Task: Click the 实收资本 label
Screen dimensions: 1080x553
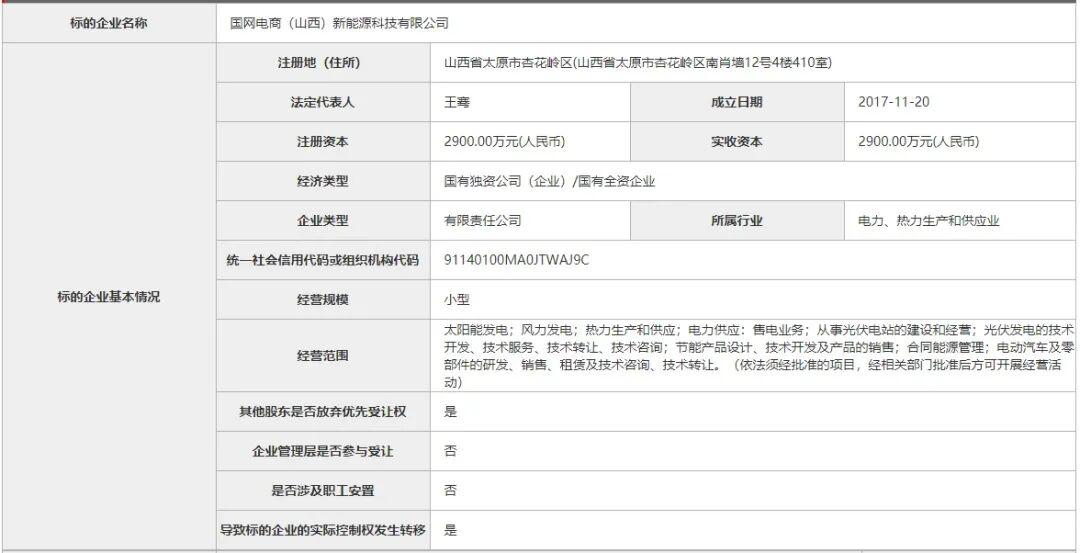Action: [737, 142]
